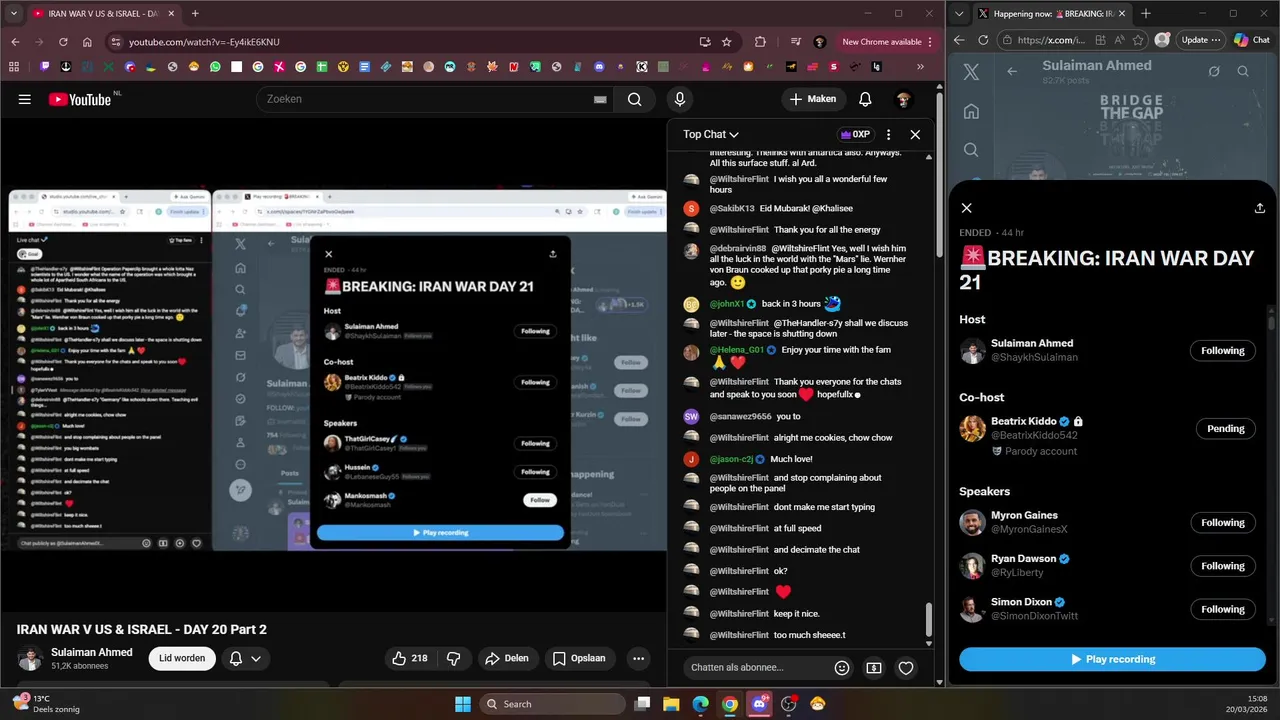Go to the YouTube home logo
This screenshot has width=1280, height=720.
(x=80, y=99)
